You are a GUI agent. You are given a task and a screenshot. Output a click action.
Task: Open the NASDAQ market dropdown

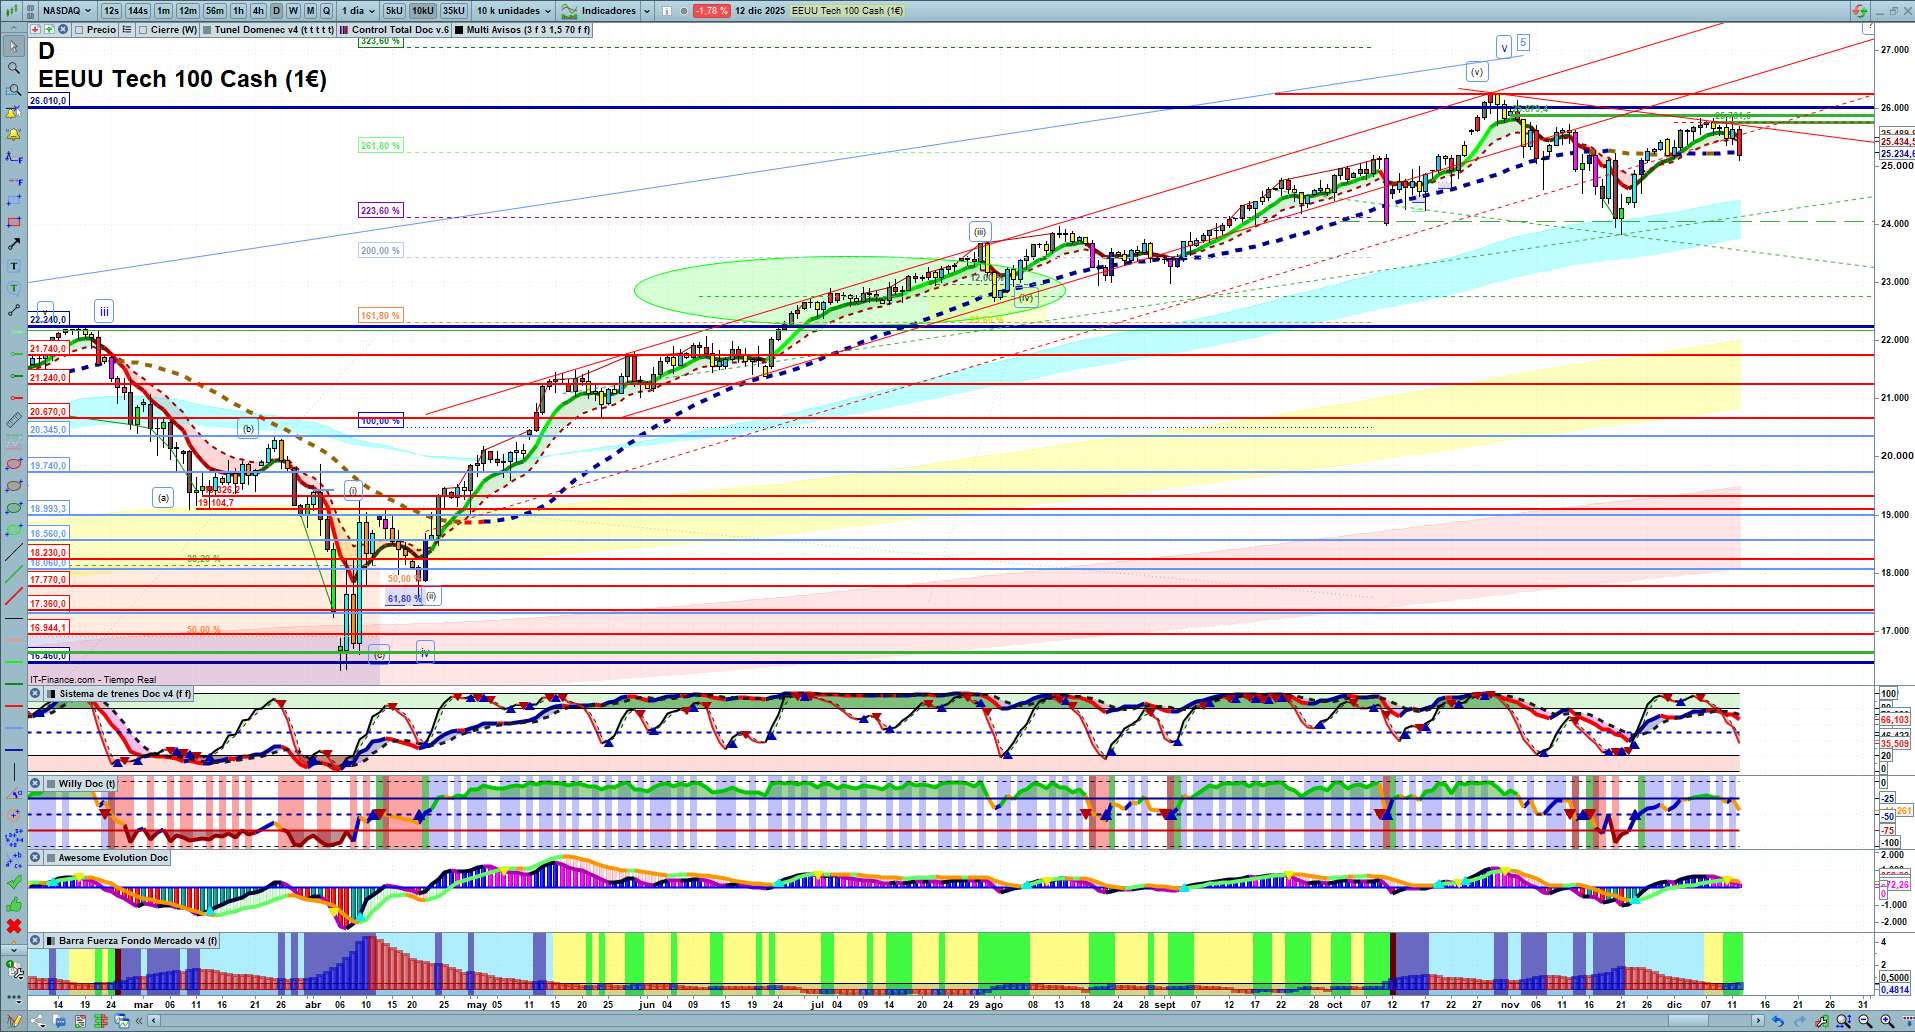[67, 11]
